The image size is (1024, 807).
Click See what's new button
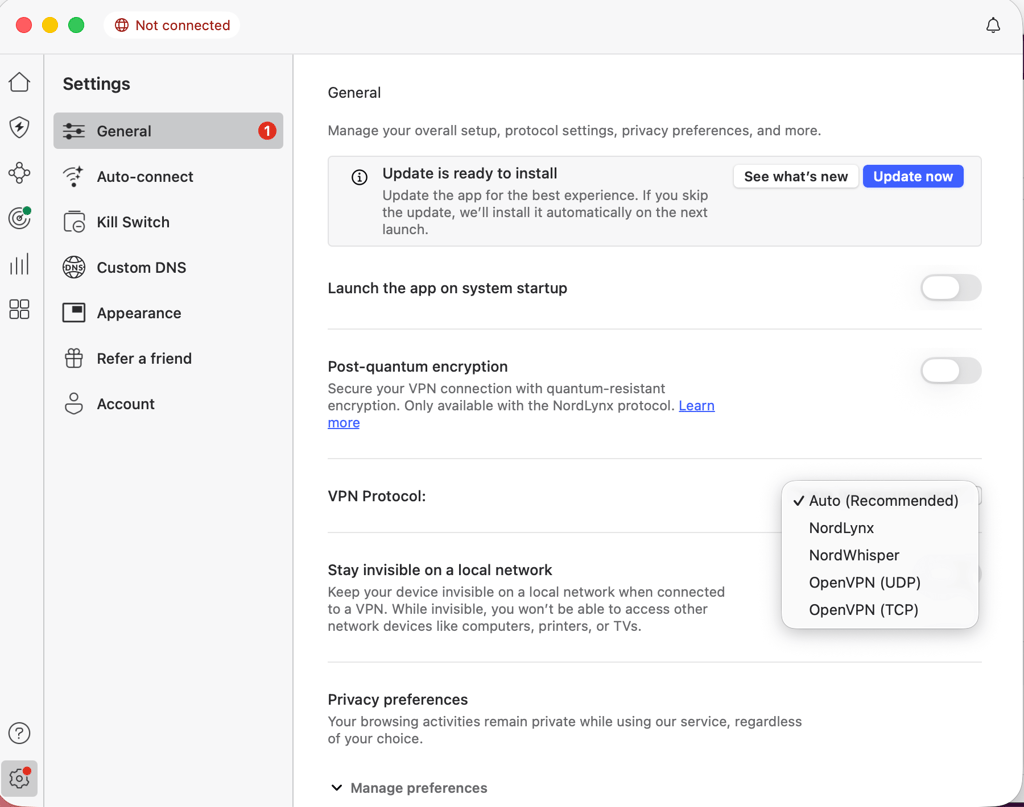tap(795, 176)
